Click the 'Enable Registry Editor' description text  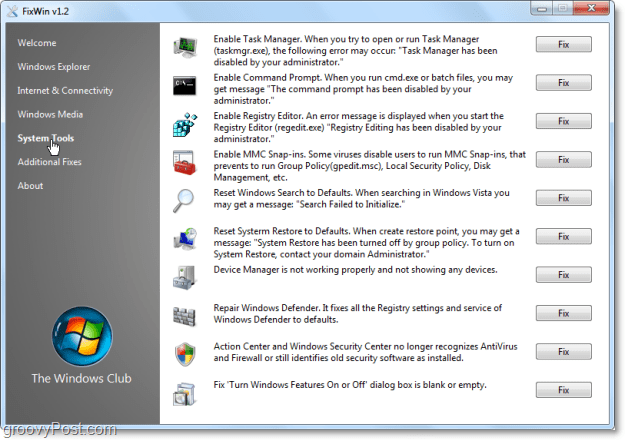click(x=359, y=128)
